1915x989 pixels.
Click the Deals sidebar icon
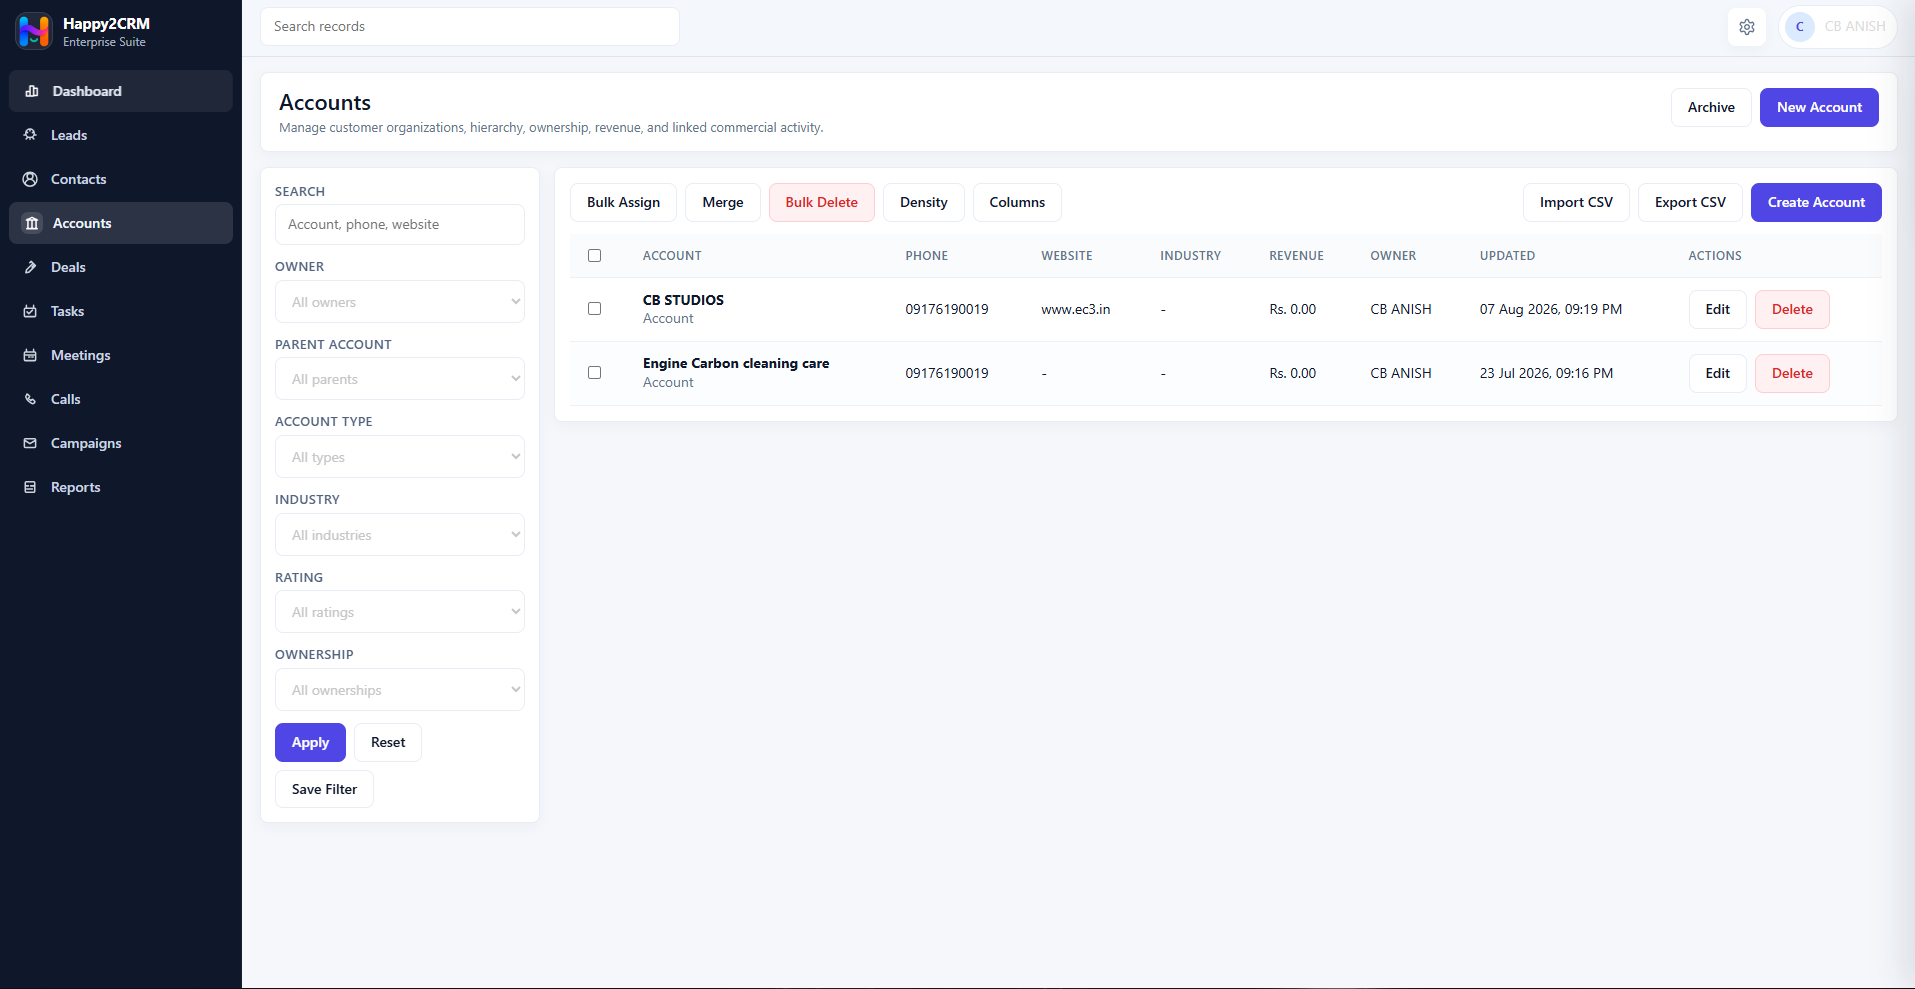[30, 267]
